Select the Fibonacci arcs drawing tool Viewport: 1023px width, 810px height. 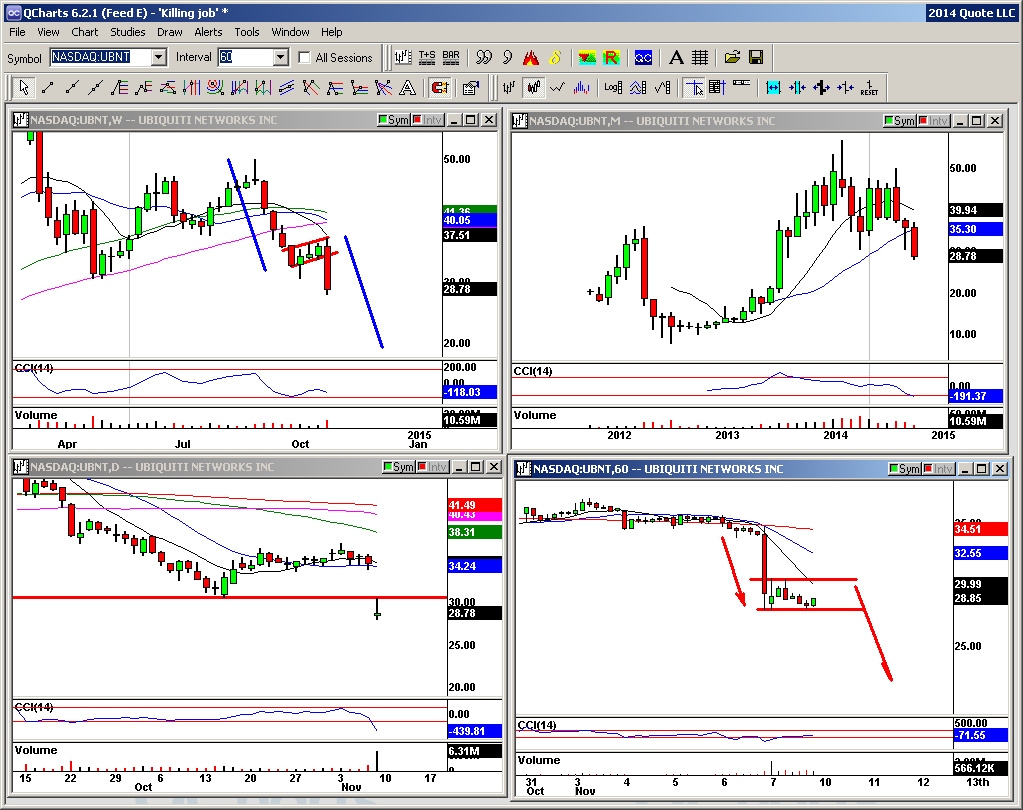pyautogui.click(x=215, y=87)
